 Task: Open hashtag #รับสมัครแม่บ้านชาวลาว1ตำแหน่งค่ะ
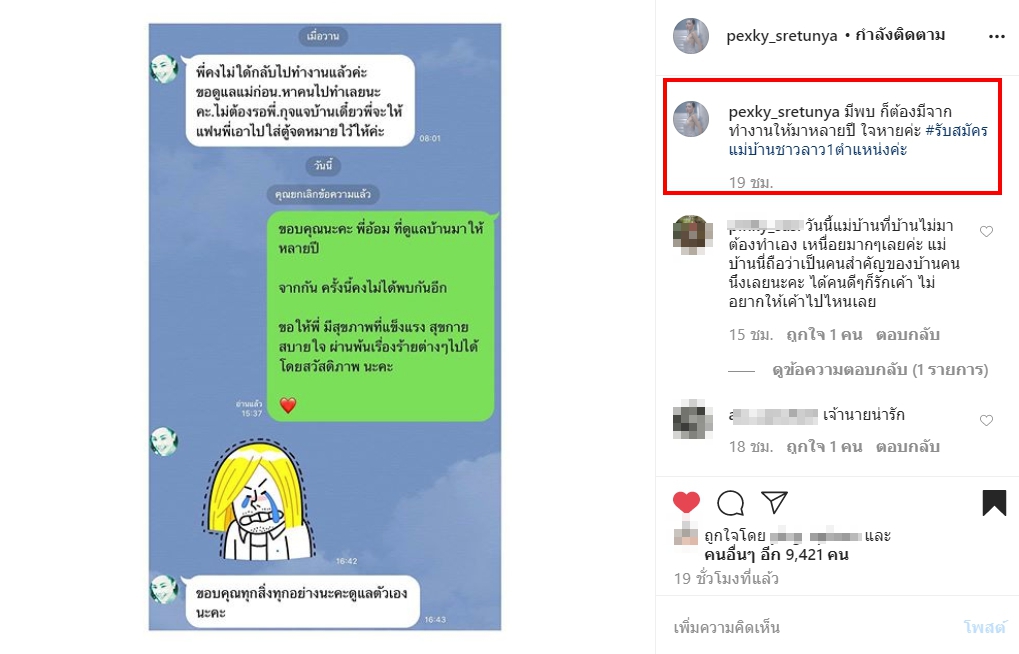858,140
